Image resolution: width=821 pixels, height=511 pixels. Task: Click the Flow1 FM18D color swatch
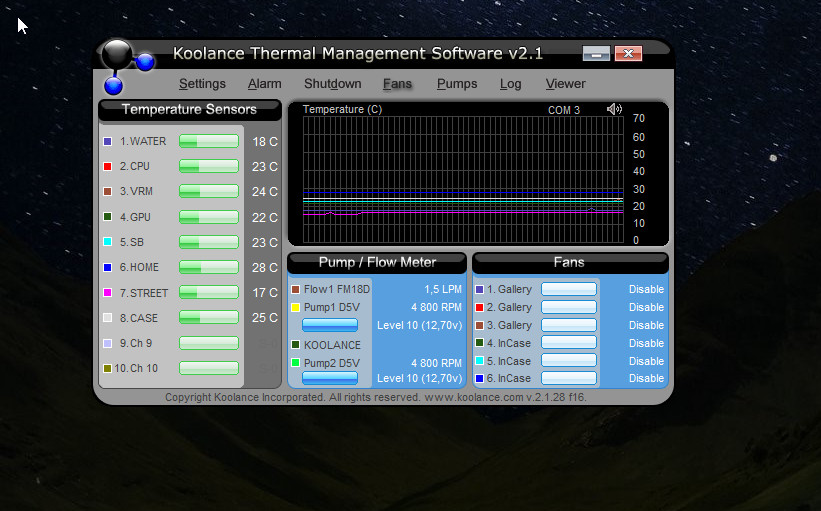point(295,290)
